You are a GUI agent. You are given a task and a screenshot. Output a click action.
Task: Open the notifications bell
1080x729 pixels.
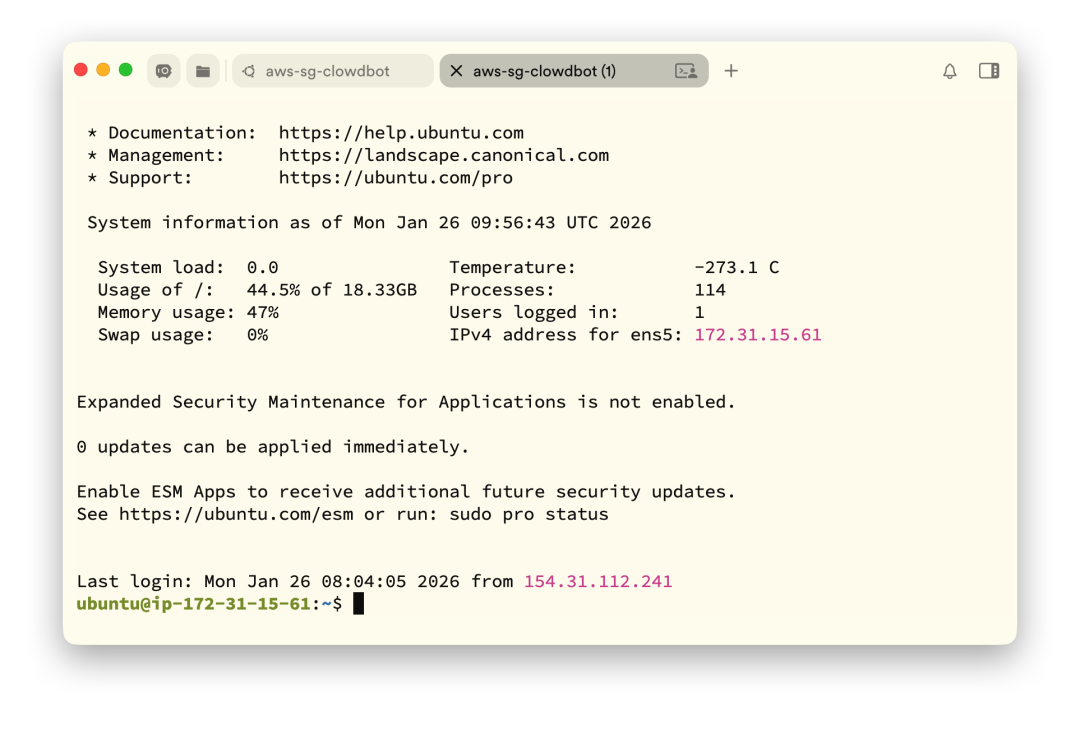click(x=950, y=71)
